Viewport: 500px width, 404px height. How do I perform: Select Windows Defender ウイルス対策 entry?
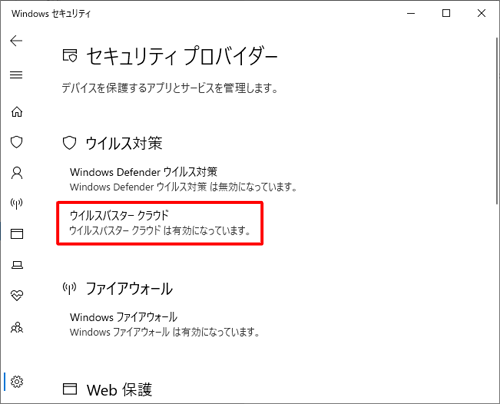click(143, 172)
